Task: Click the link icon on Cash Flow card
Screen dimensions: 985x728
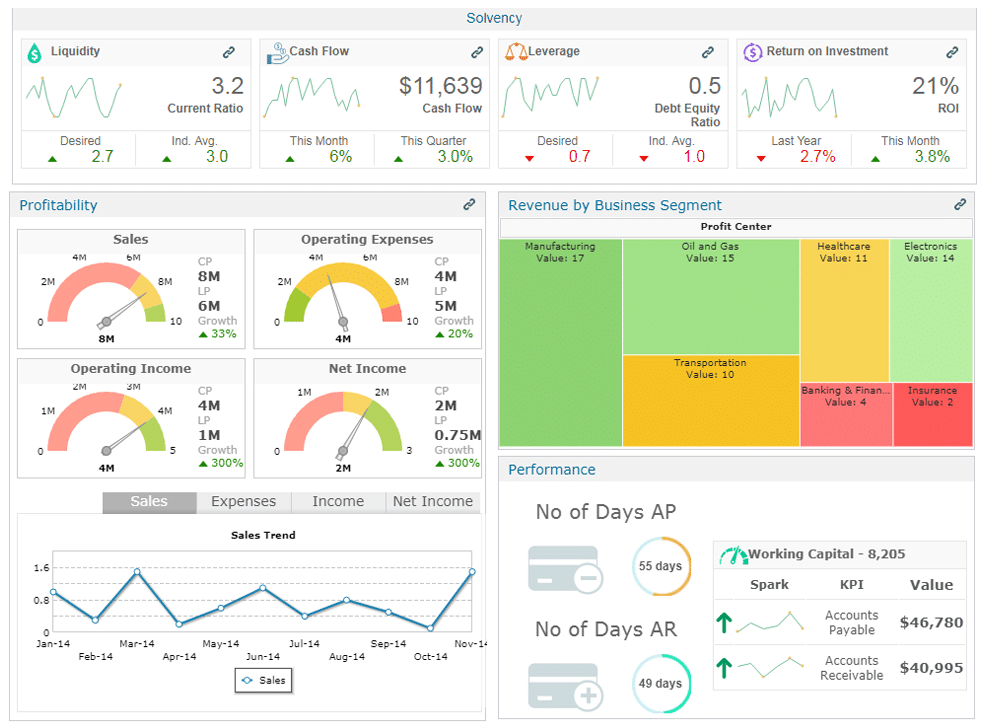Action: click(477, 52)
